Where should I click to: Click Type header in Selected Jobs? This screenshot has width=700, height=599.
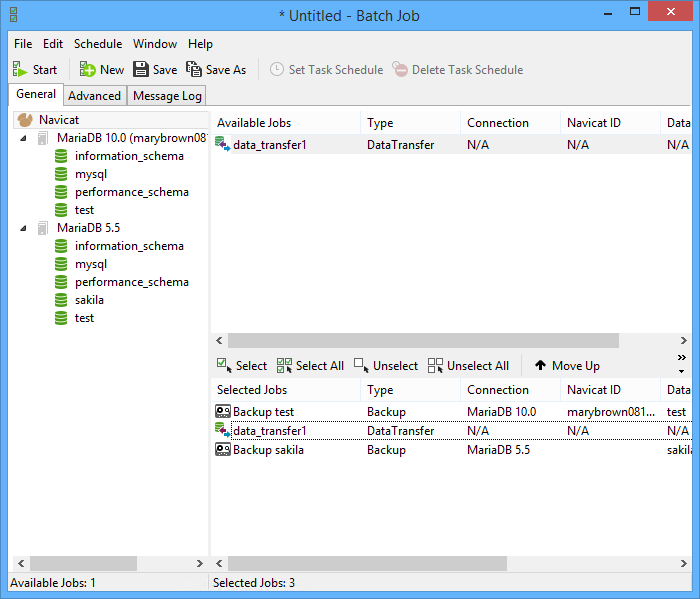410,390
